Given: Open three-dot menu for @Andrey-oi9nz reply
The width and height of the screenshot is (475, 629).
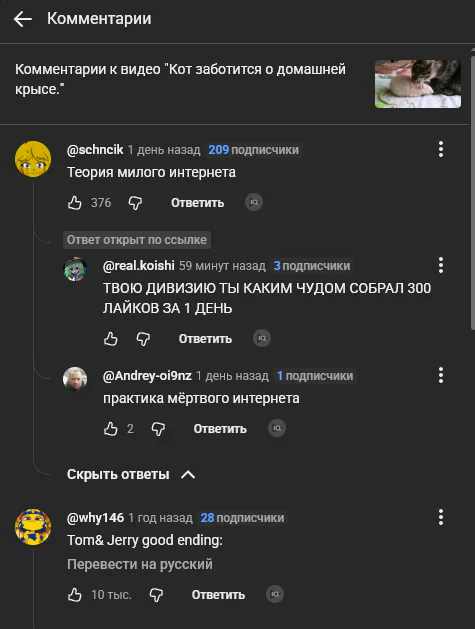Looking at the screenshot, I should point(441,375).
